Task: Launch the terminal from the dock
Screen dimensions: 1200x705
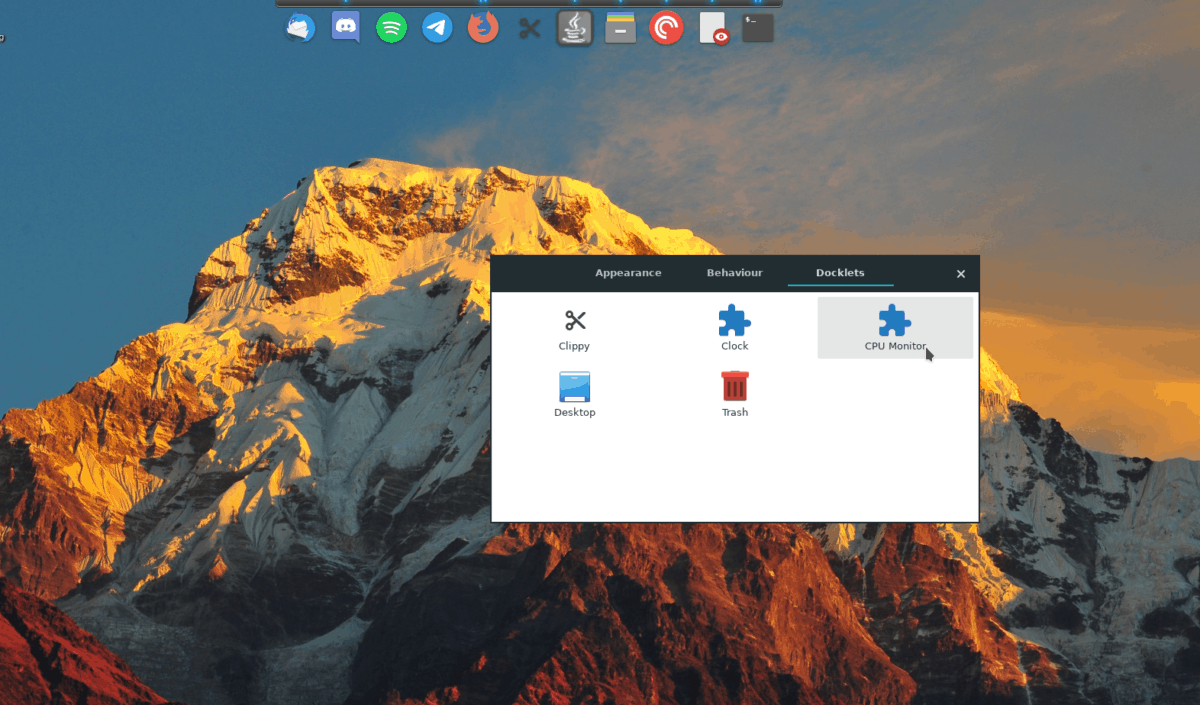Action: coord(757,27)
